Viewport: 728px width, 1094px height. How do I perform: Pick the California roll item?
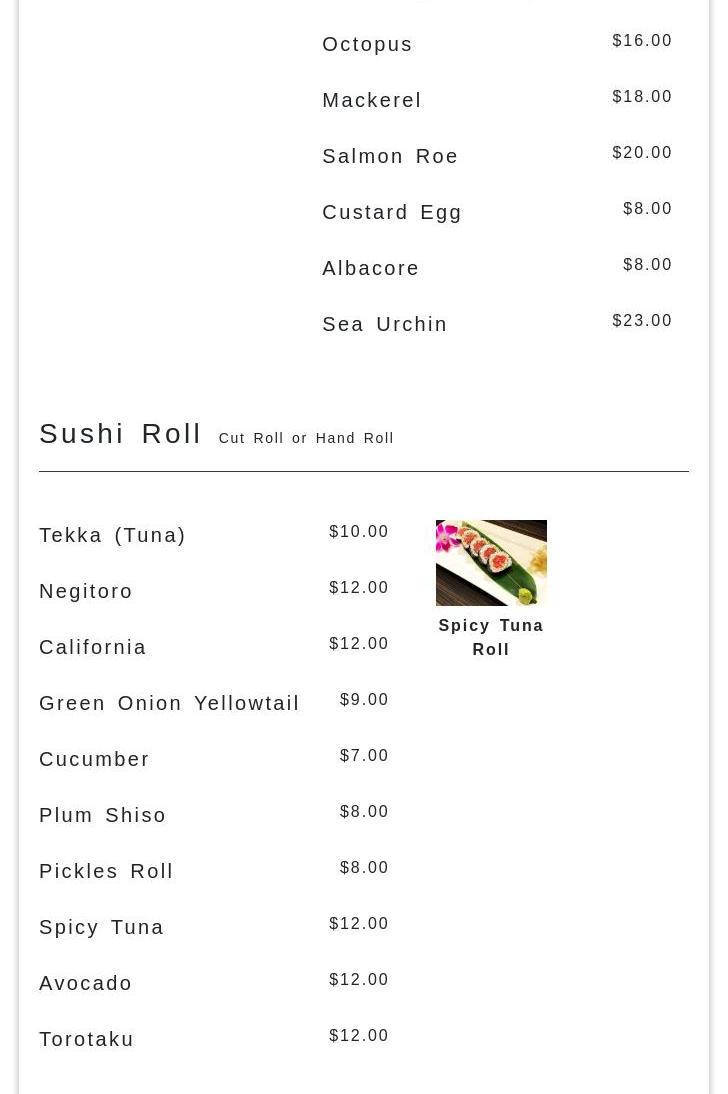click(93, 647)
